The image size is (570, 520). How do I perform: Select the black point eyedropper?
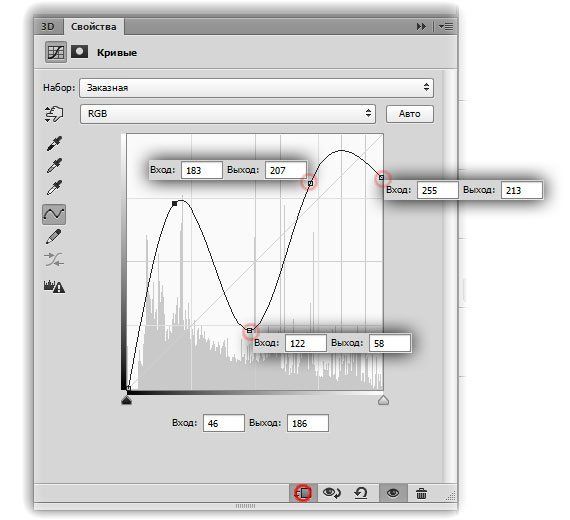point(55,143)
